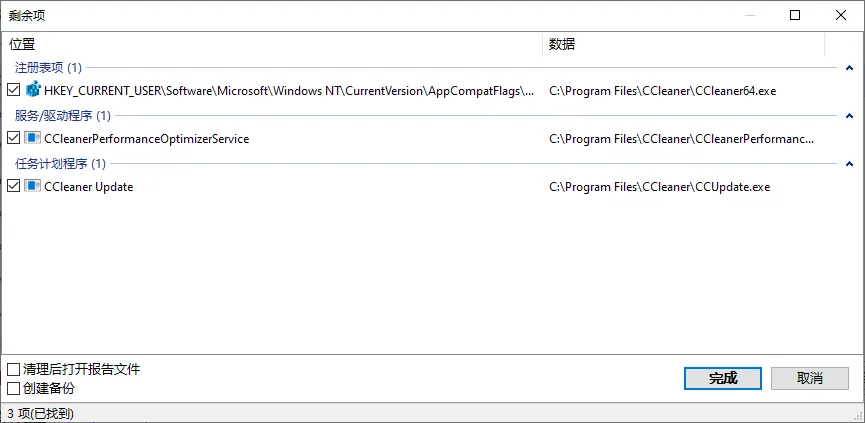The width and height of the screenshot is (865, 423).
Task: Click the registry cube icon beside HKEY_CURRENT_USER entry
Action: pyautogui.click(x=33, y=90)
